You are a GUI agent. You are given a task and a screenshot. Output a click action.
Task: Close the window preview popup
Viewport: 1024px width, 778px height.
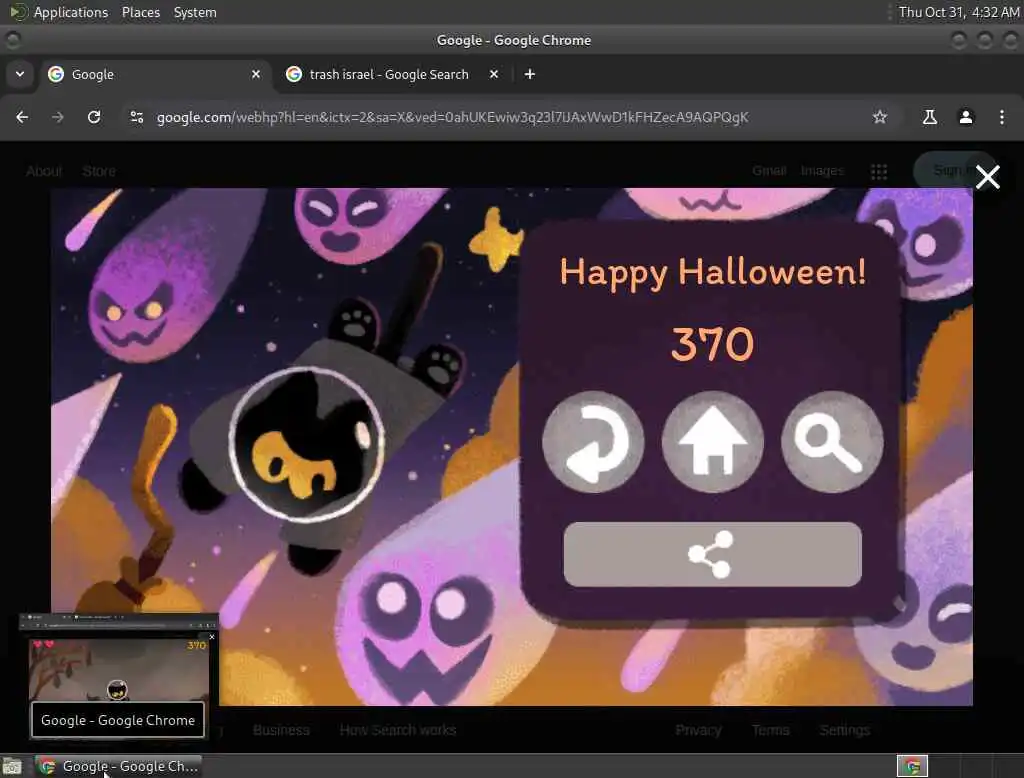212,636
